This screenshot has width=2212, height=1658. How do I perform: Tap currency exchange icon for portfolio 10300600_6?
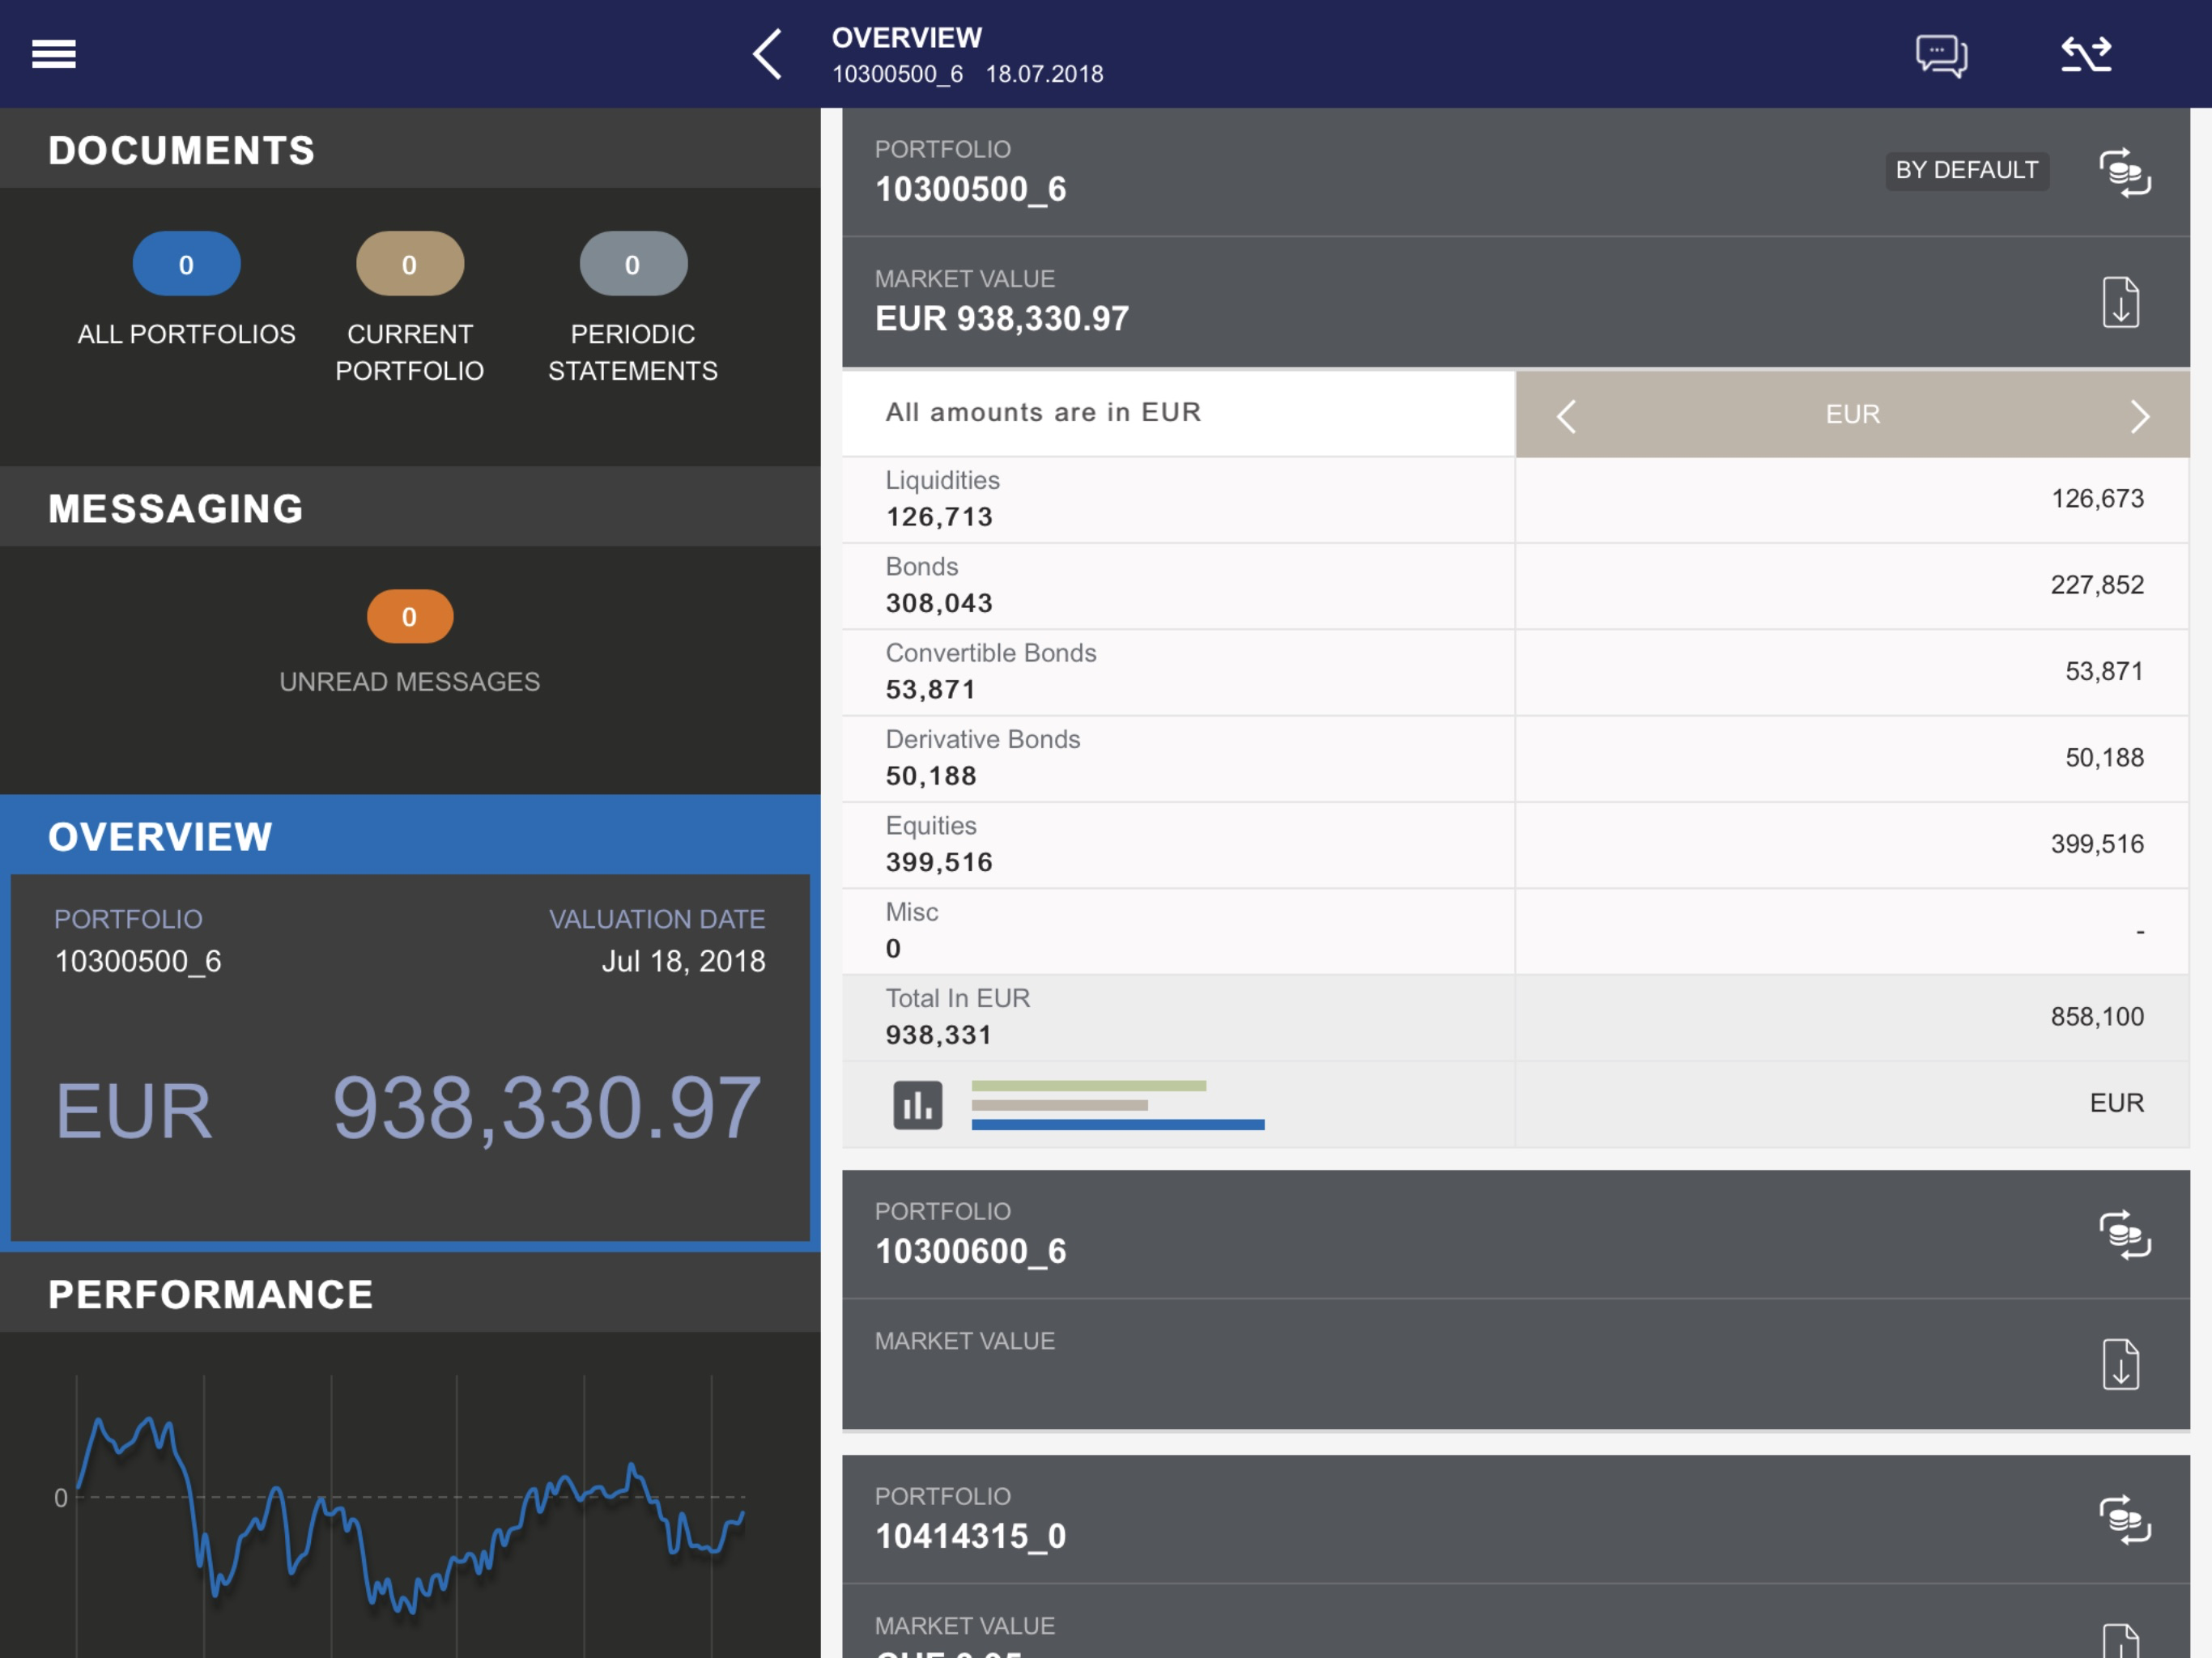click(x=2124, y=1234)
